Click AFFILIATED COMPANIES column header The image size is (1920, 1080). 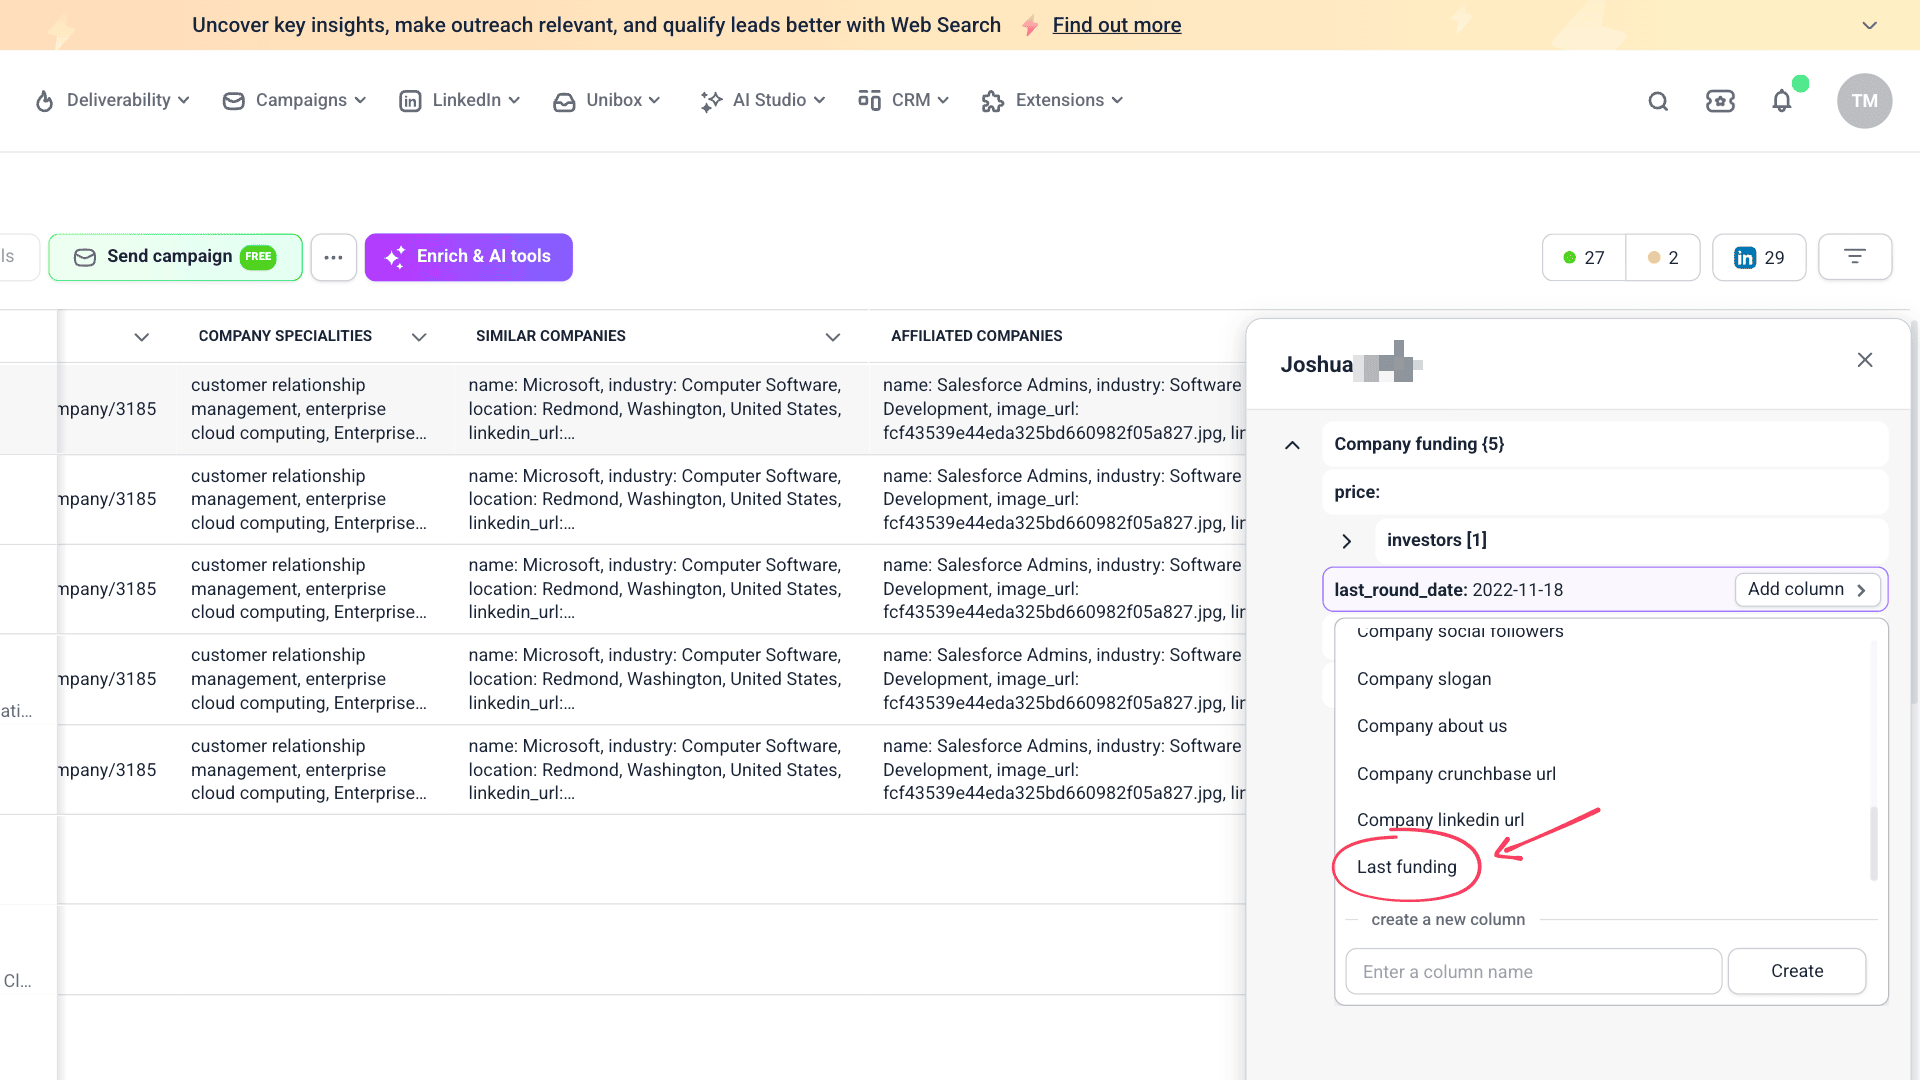click(976, 336)
